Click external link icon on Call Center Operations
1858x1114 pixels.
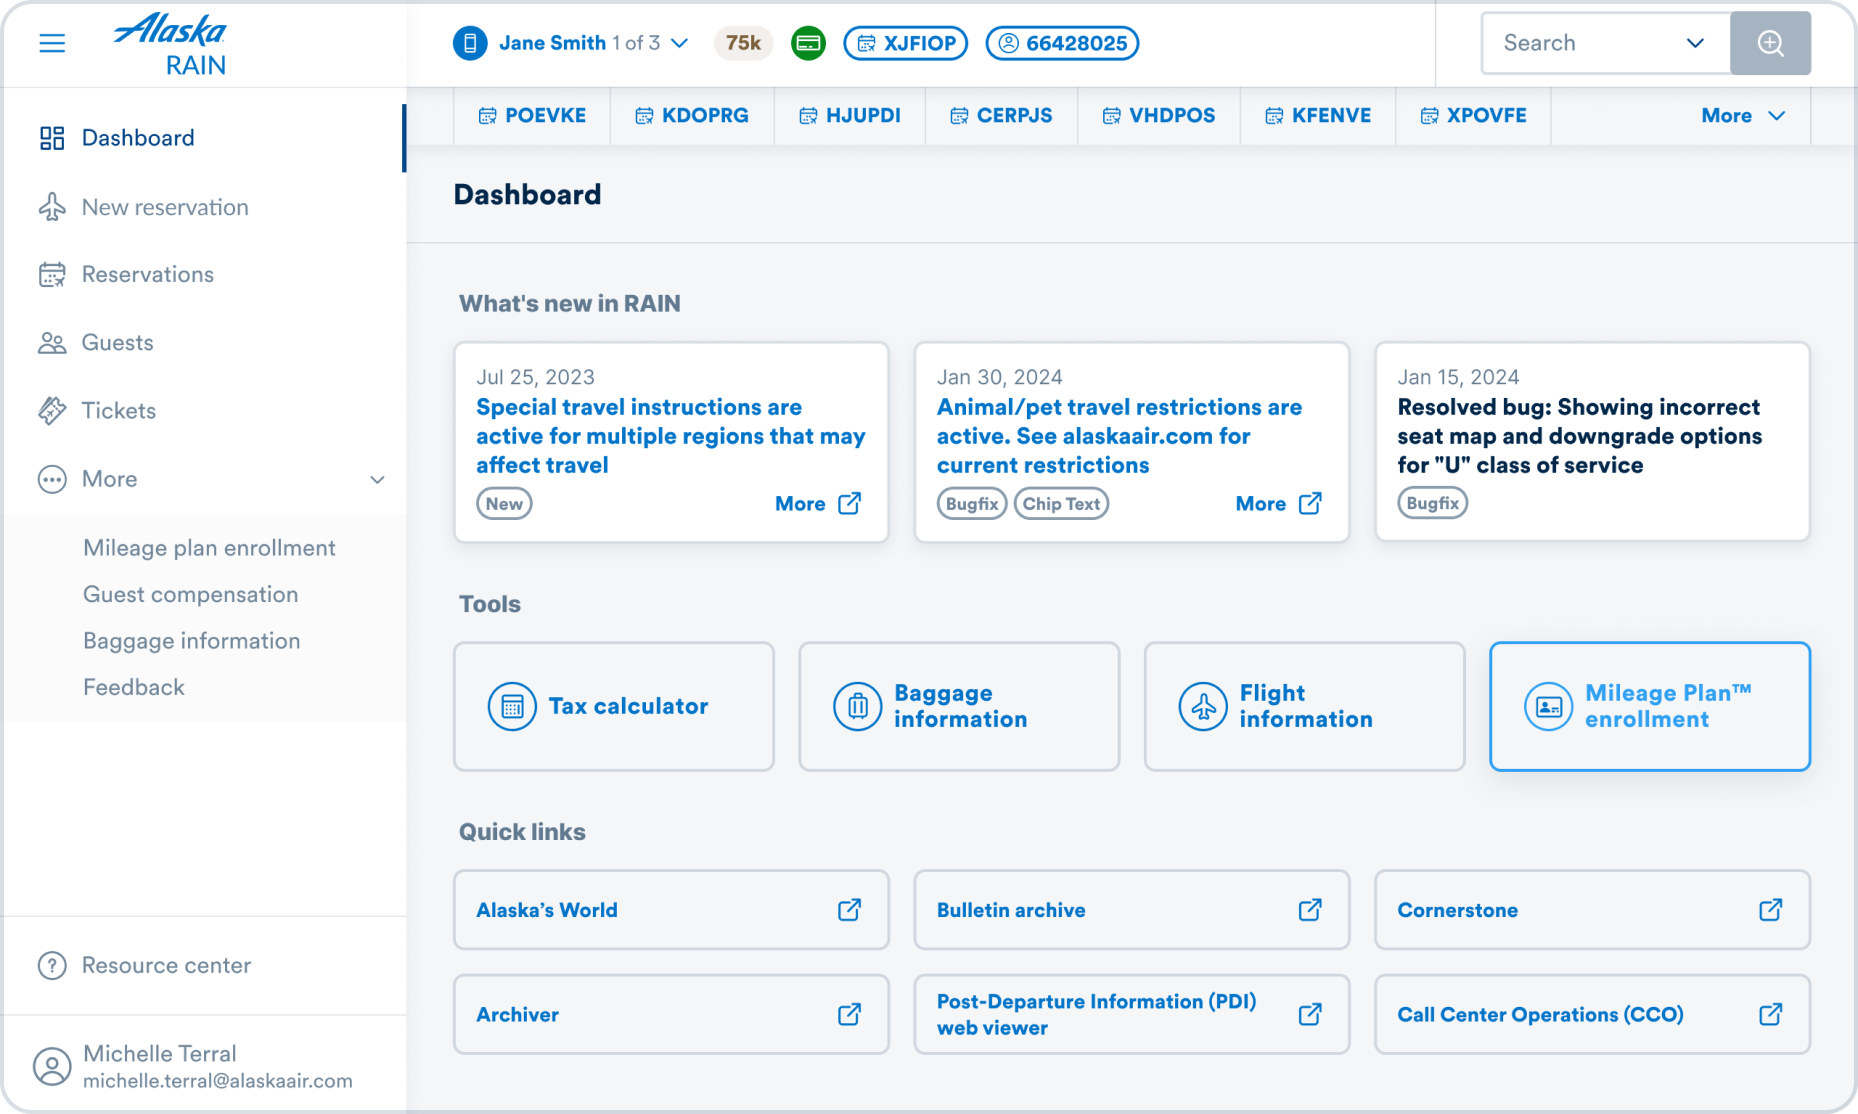[1770, 1014]
